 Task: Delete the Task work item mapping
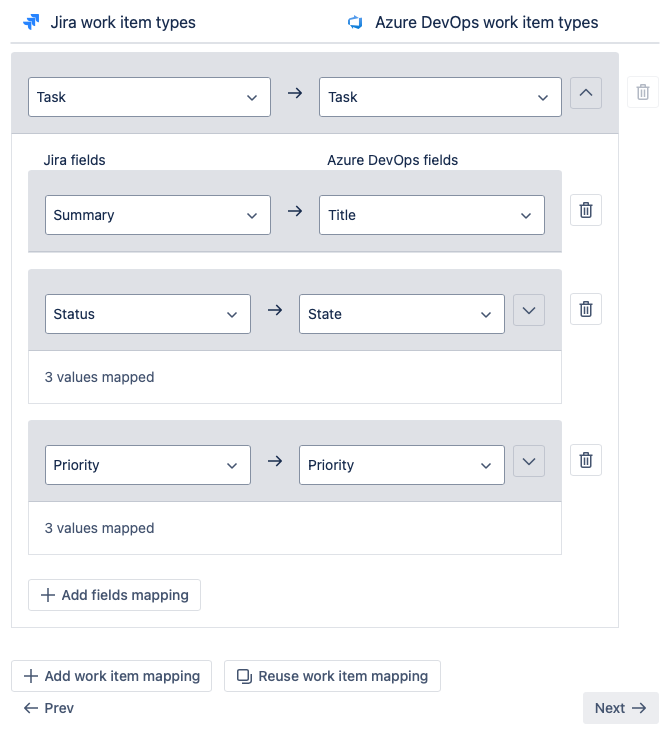coord(643,93)
